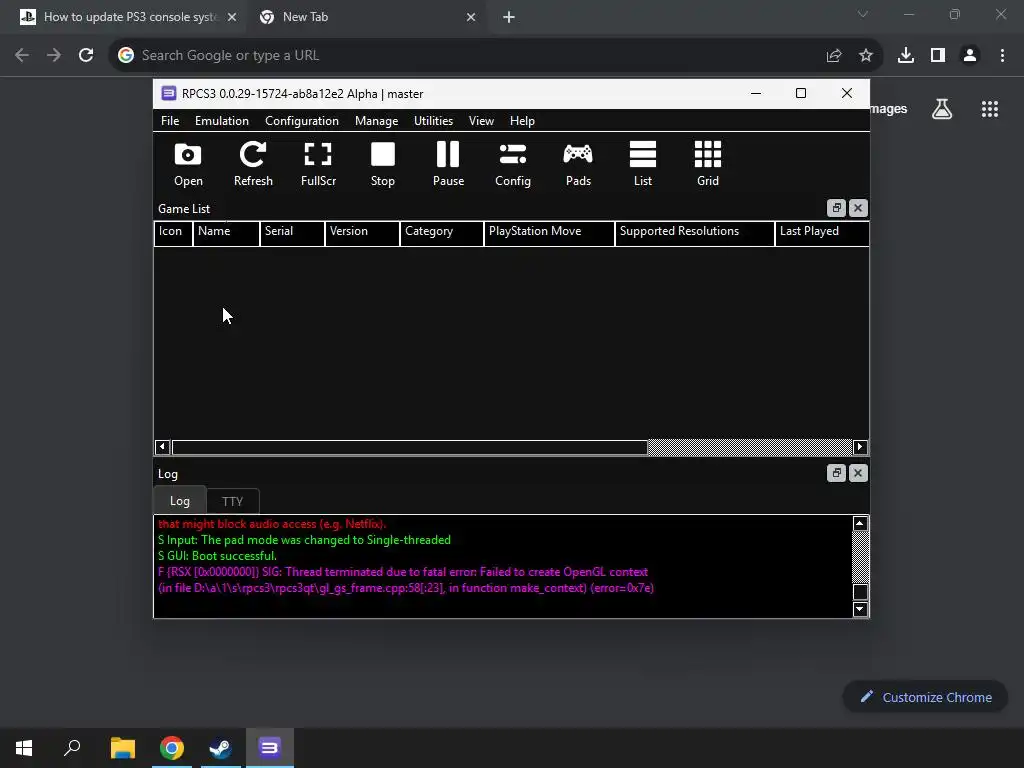The image size is (1024, 768).
Task: Open the File menu
Action: coord(170,121)
